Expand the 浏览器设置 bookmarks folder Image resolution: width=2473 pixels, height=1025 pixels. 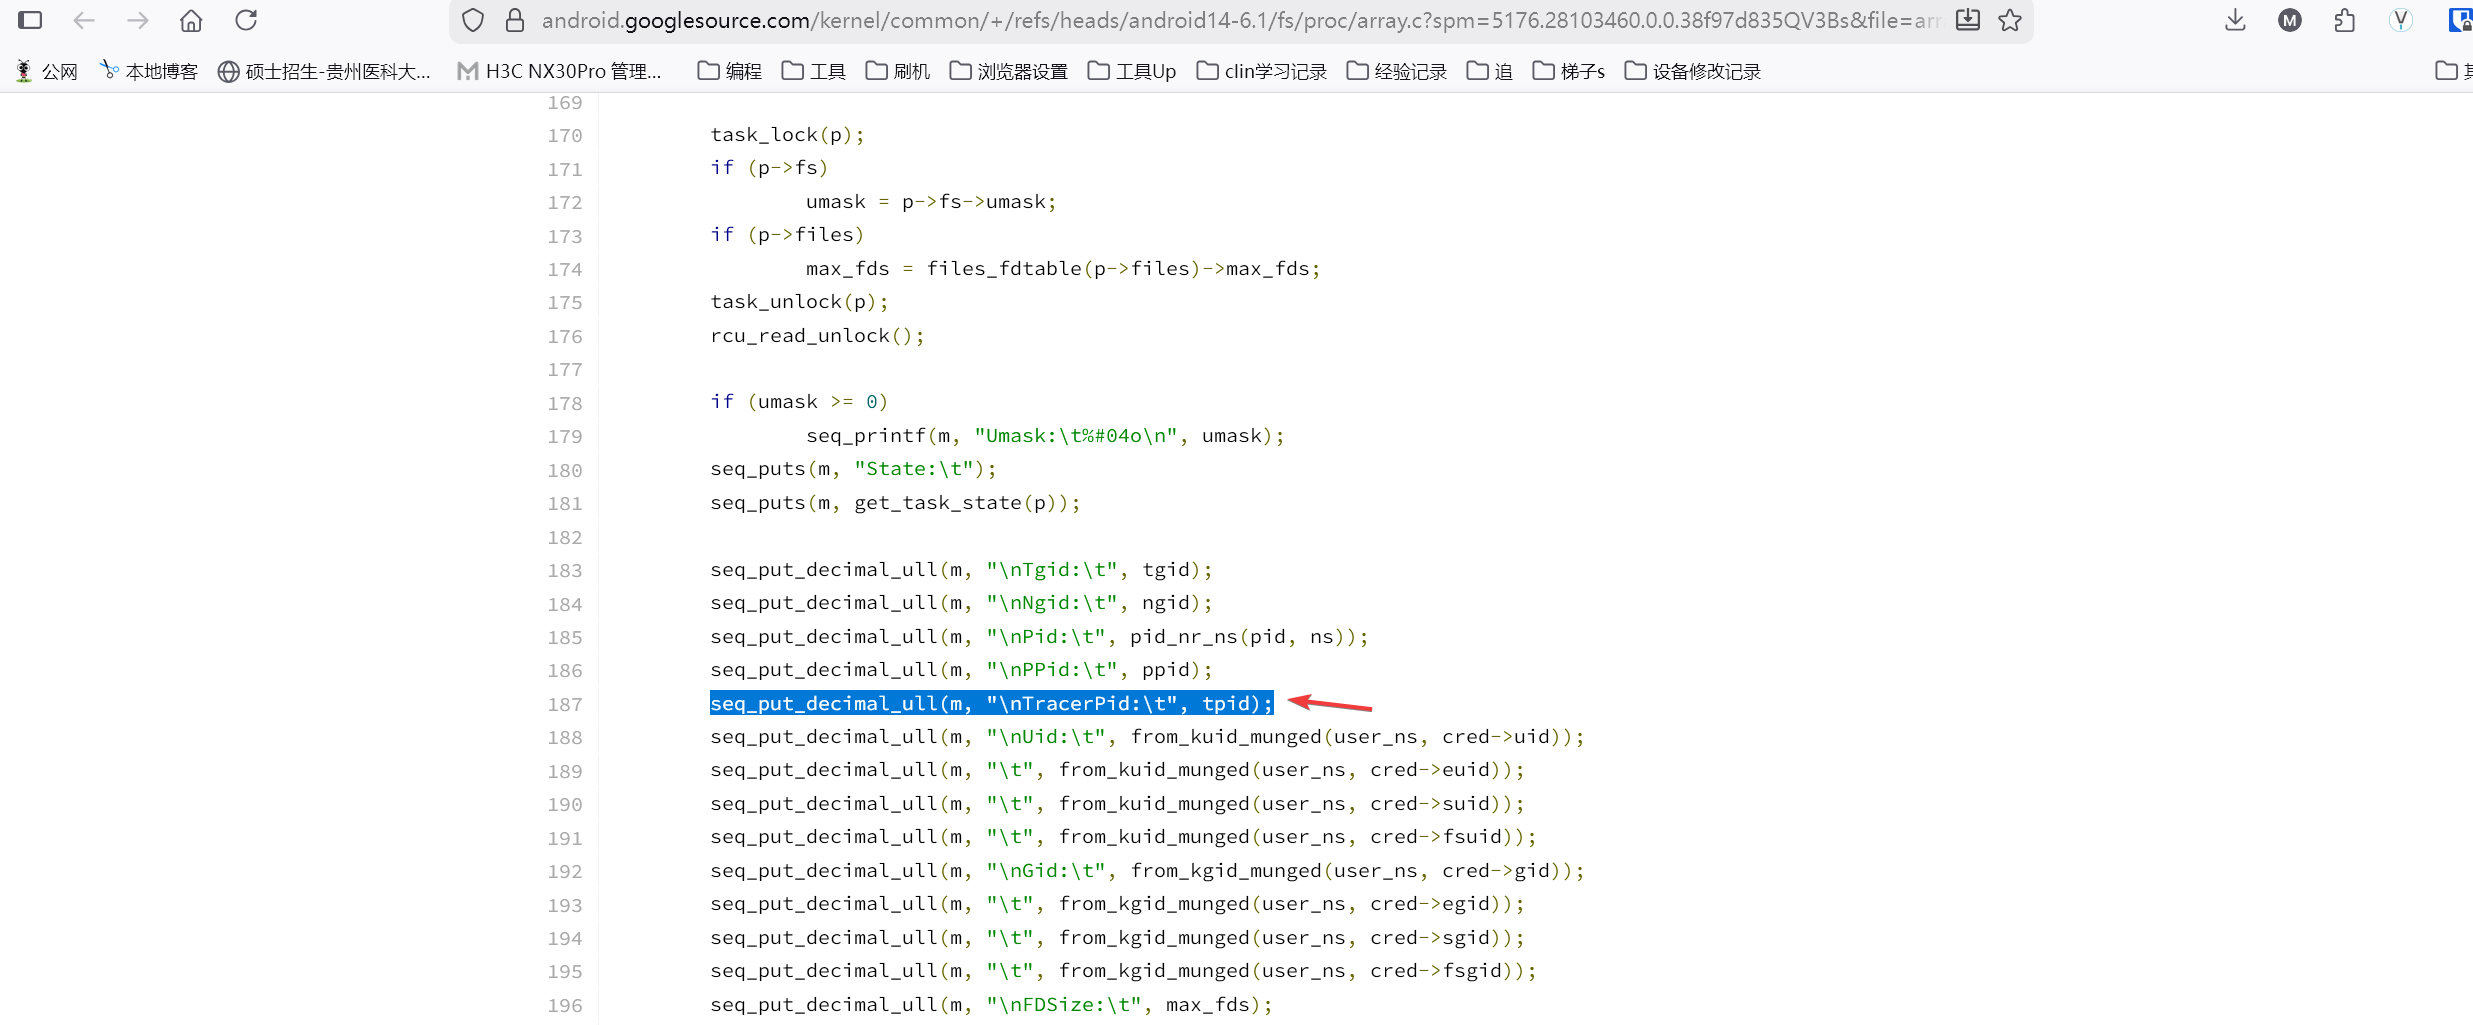(1008, 71)
